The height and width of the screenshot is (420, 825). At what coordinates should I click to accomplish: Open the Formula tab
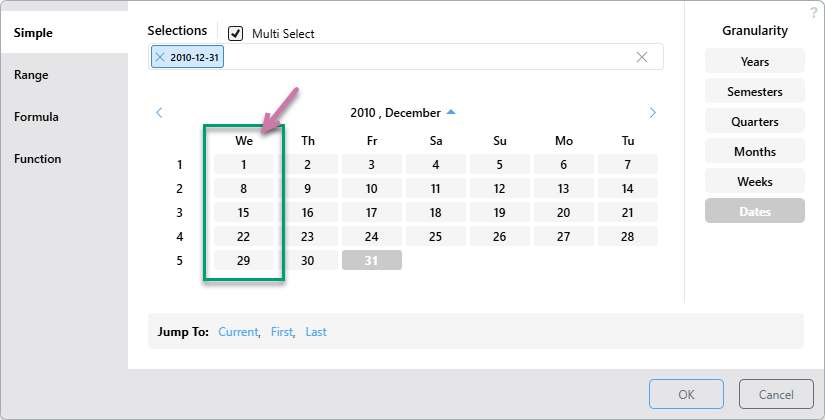(x=36, y=117)
